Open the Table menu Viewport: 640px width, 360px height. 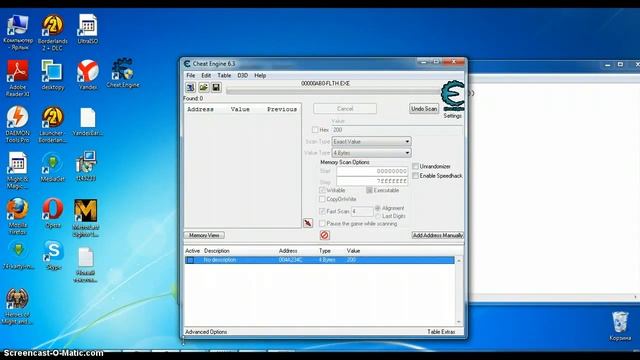(224, 76)
